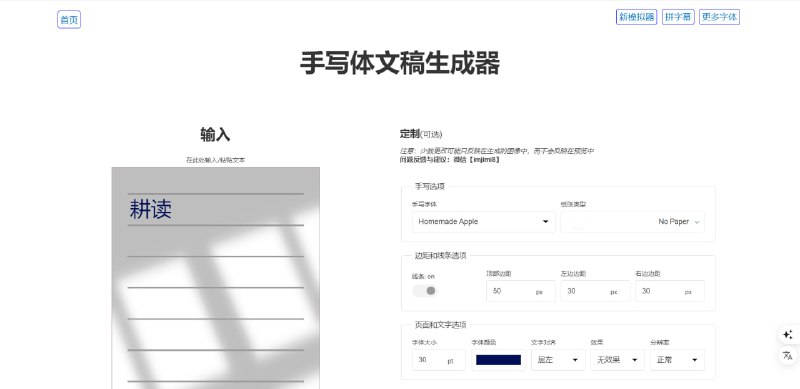Click the translate icon at right edge
The image size is (800, 389).
788,356
